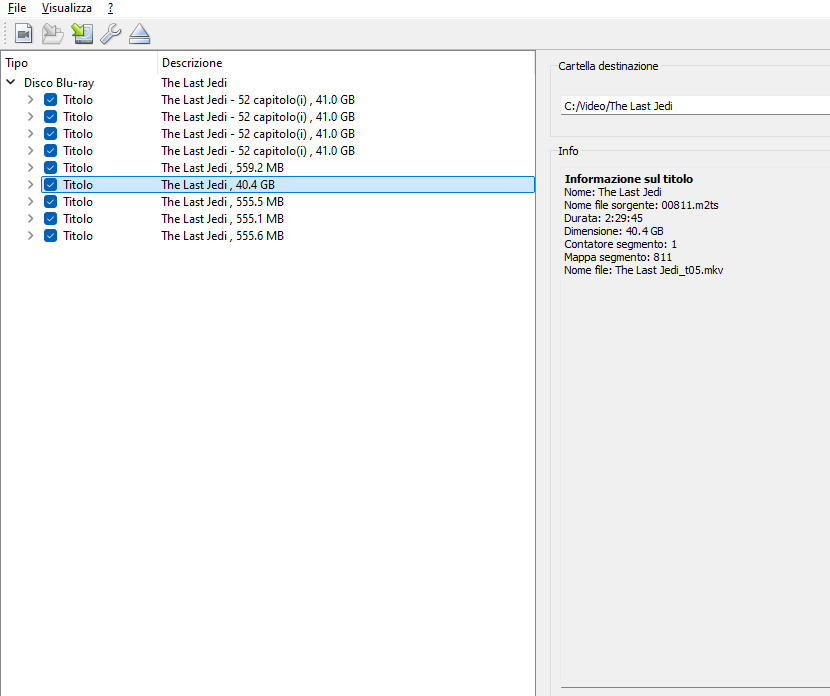The width and height of the screenshot is (830, 696).
Task: Click the 'Cartella destinazione' group label
Action: [608, 66]
